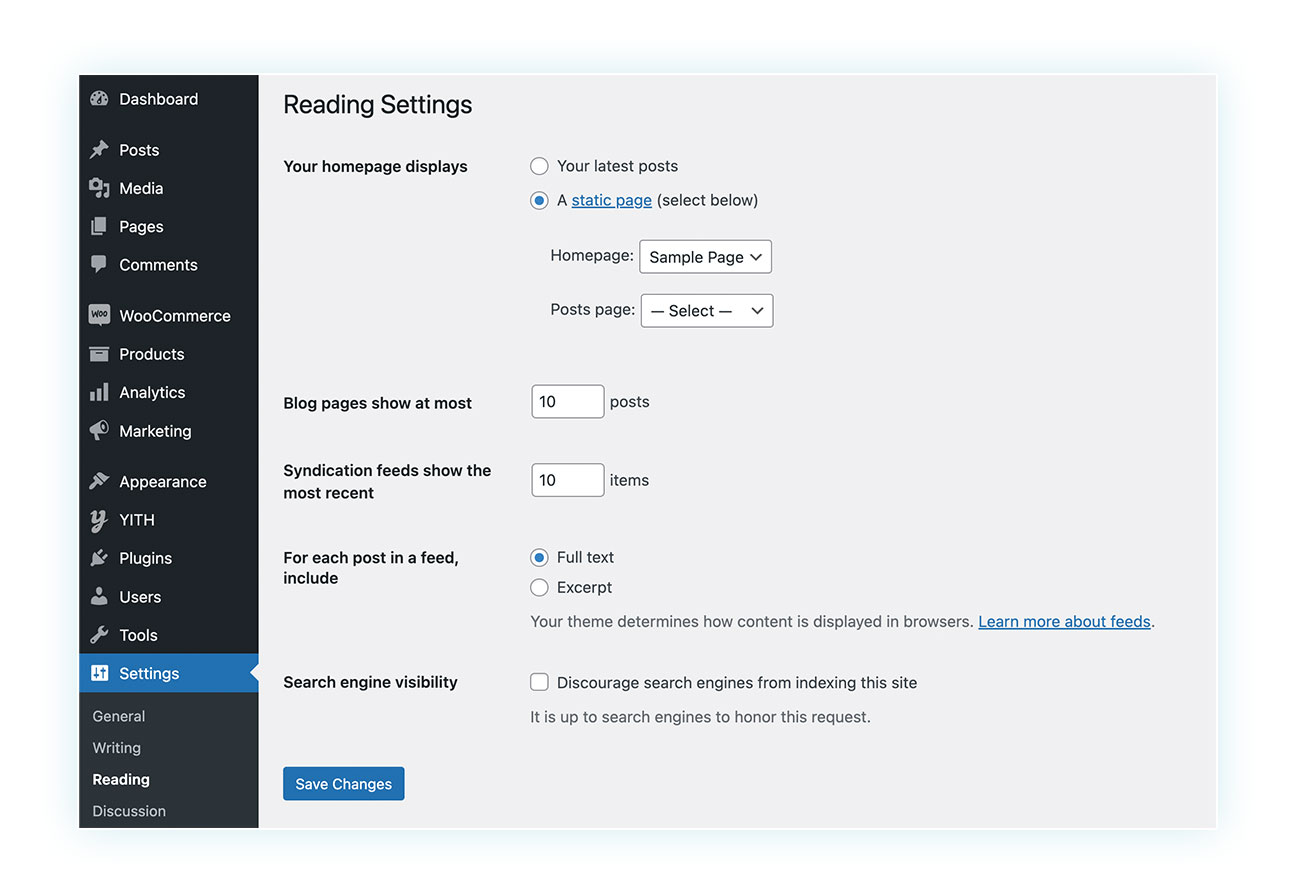Click the Media library icon
Image resolution: width=1300 pixels, height=891 pixels.
click(99, 188)
